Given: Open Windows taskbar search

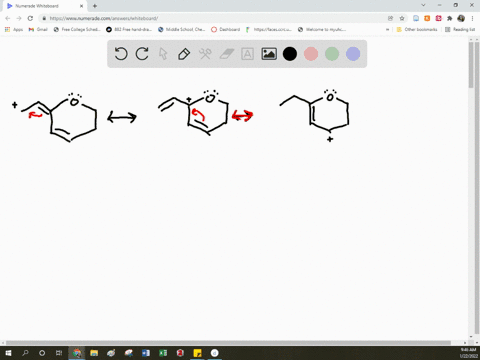Looking at the screenshot, I should (25, 353).
